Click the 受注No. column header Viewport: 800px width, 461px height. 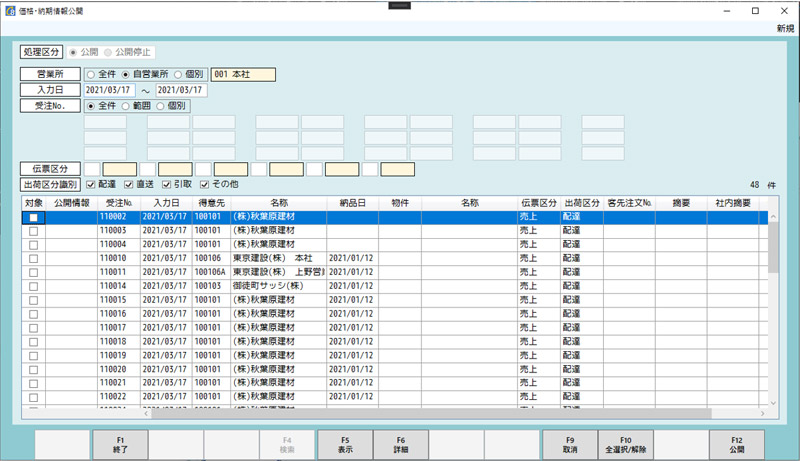click(119, 203)
